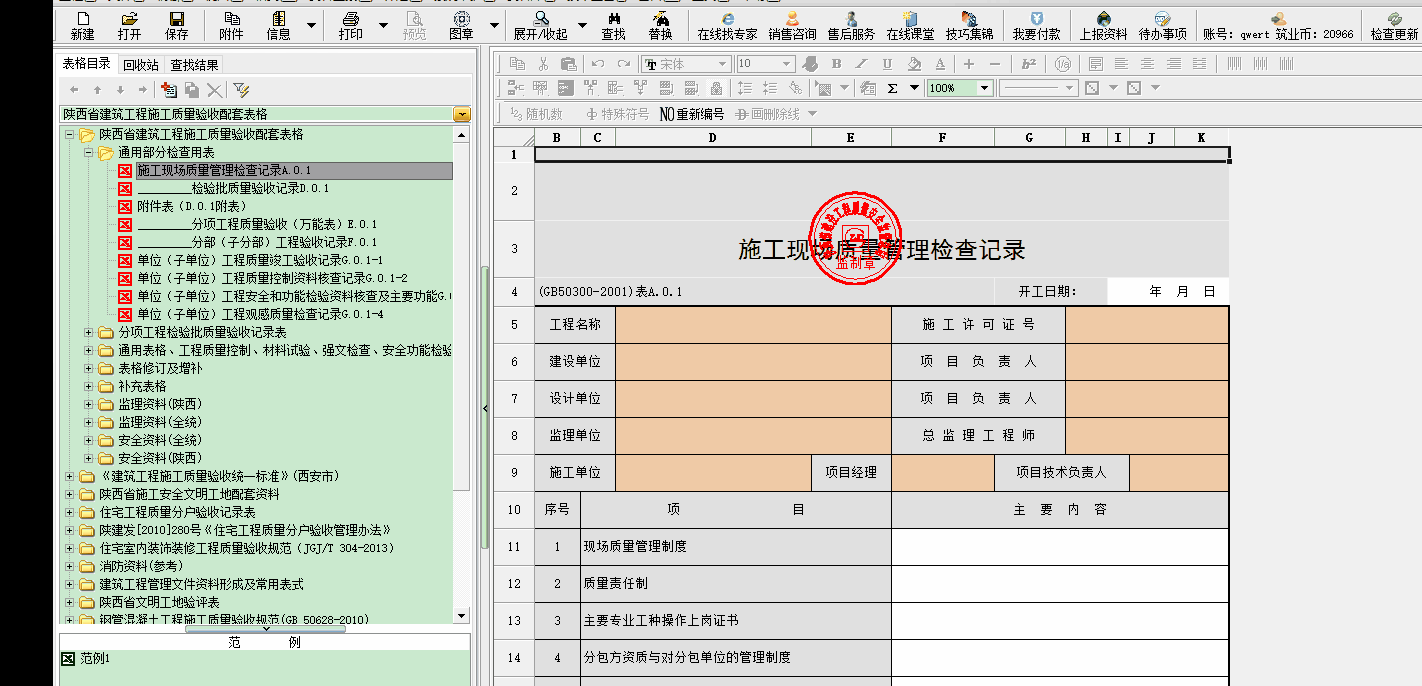Click the 检查更新 check updates icon
This screenshot has width=1422, height=686.
[1394, 25]
